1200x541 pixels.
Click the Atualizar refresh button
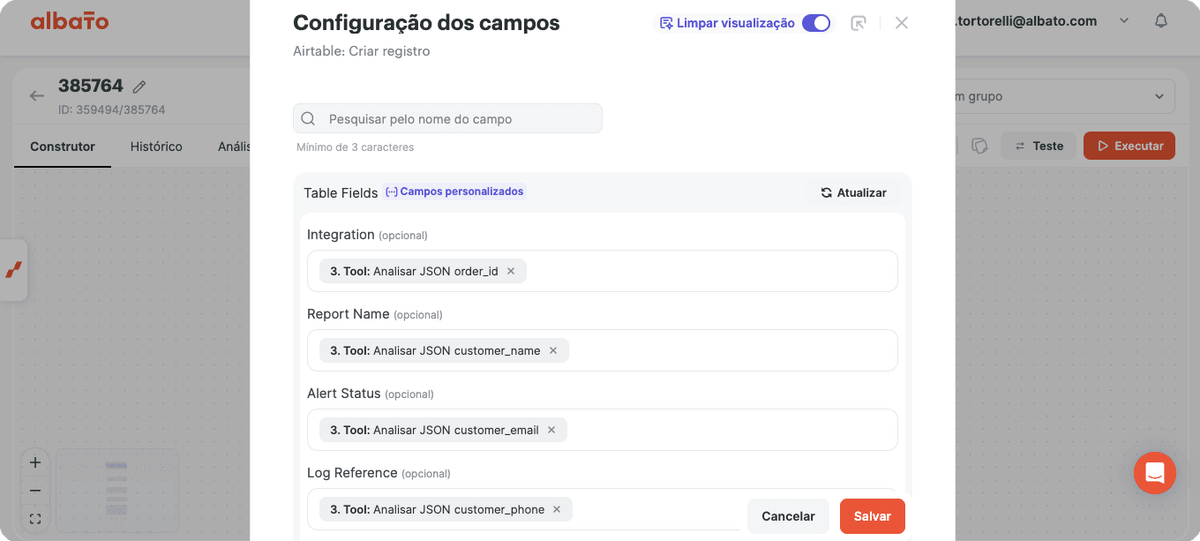coord(854,193)
